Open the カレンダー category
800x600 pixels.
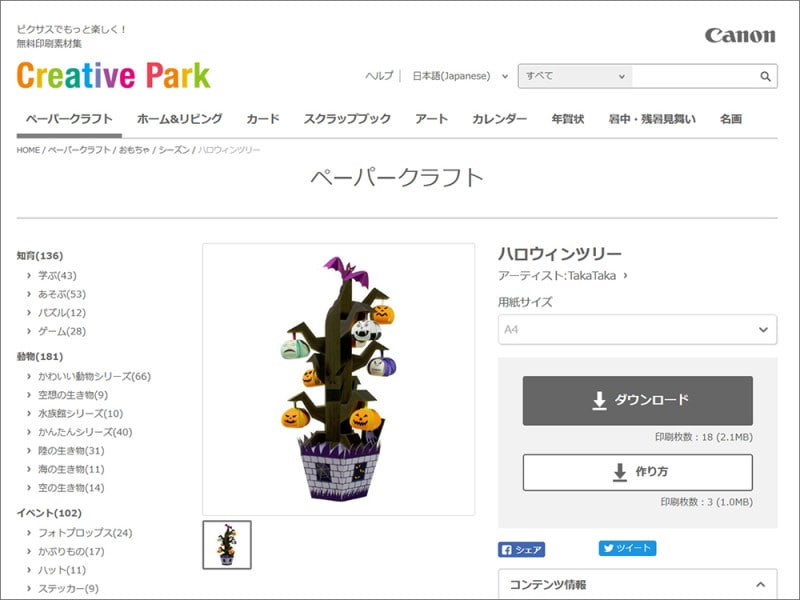click(x=499, y=118)
